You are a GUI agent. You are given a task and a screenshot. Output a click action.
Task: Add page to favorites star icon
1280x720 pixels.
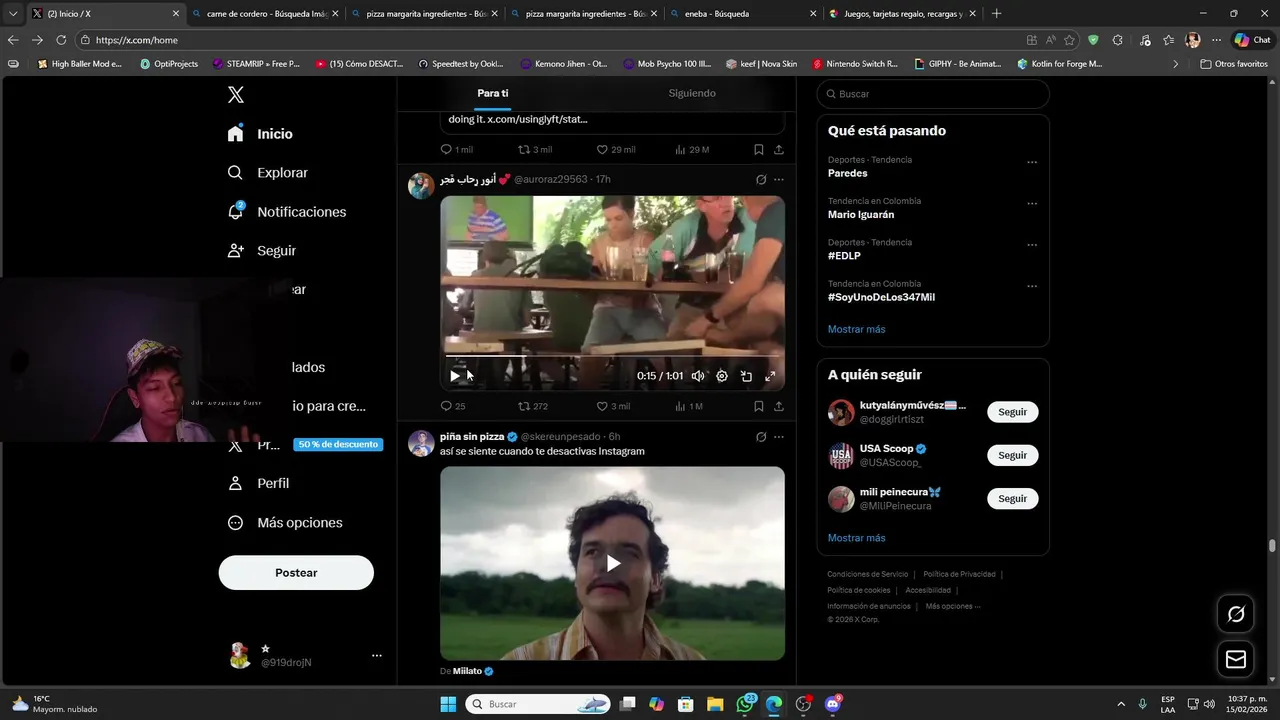1070,40
